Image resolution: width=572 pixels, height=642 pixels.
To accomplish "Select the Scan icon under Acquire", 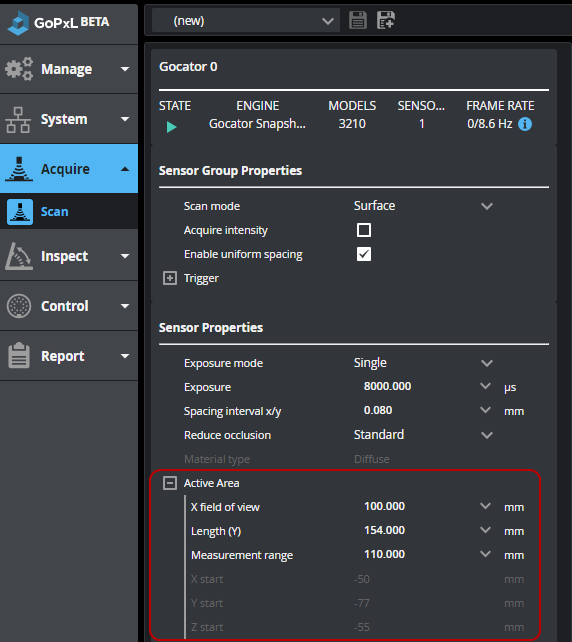I will coord(20,212).
